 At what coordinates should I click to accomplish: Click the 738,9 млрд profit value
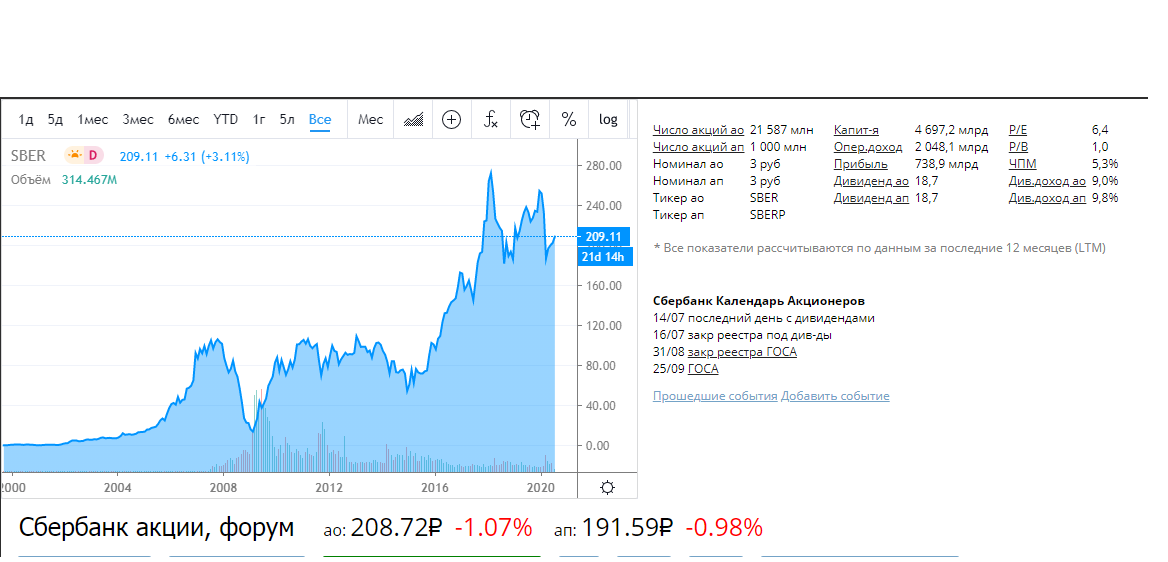[x=949, y=164]
